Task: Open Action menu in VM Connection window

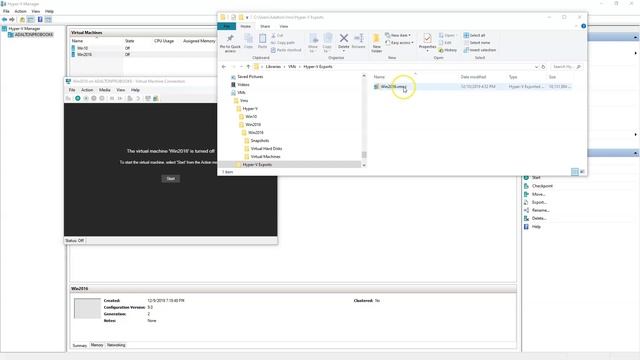Action: (87, 90)
